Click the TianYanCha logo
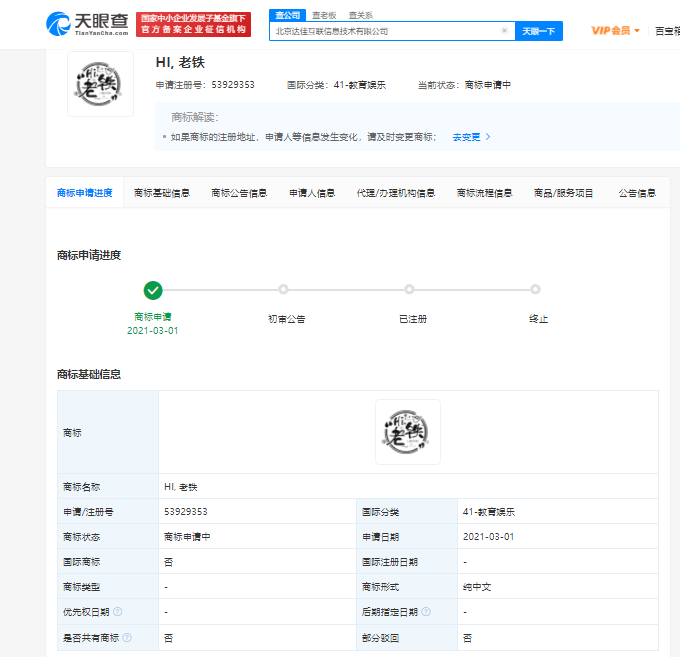 88,23
